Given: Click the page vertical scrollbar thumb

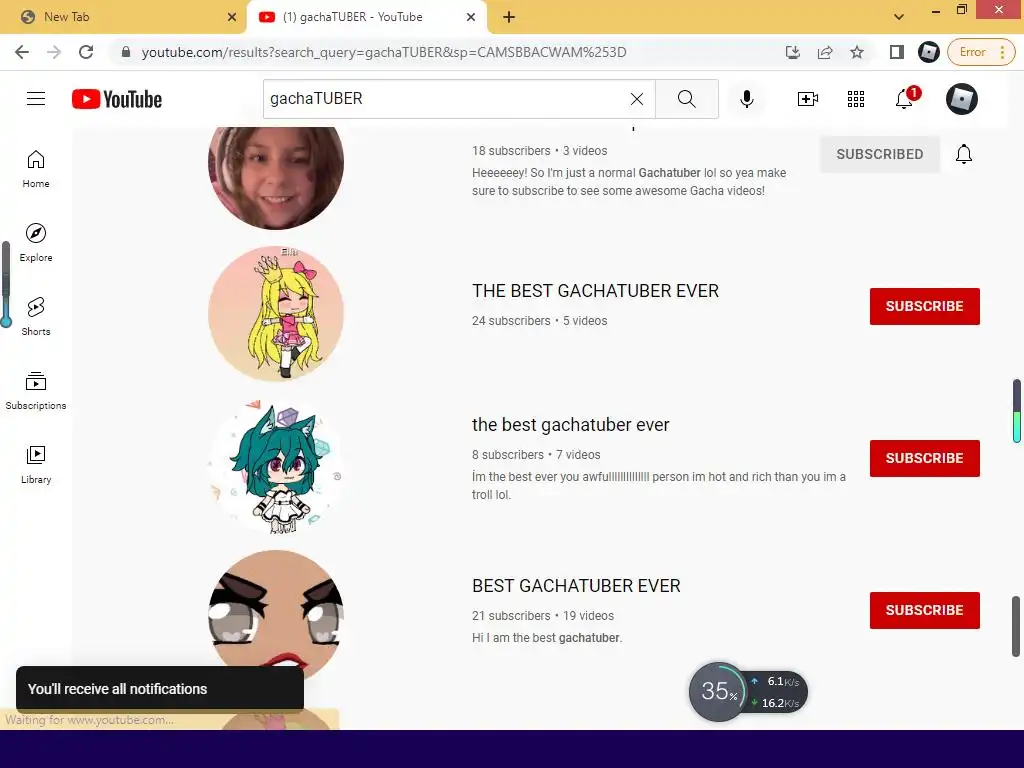Looking at the screenshot, I should pyautogui.click(x=1016, y=626).
